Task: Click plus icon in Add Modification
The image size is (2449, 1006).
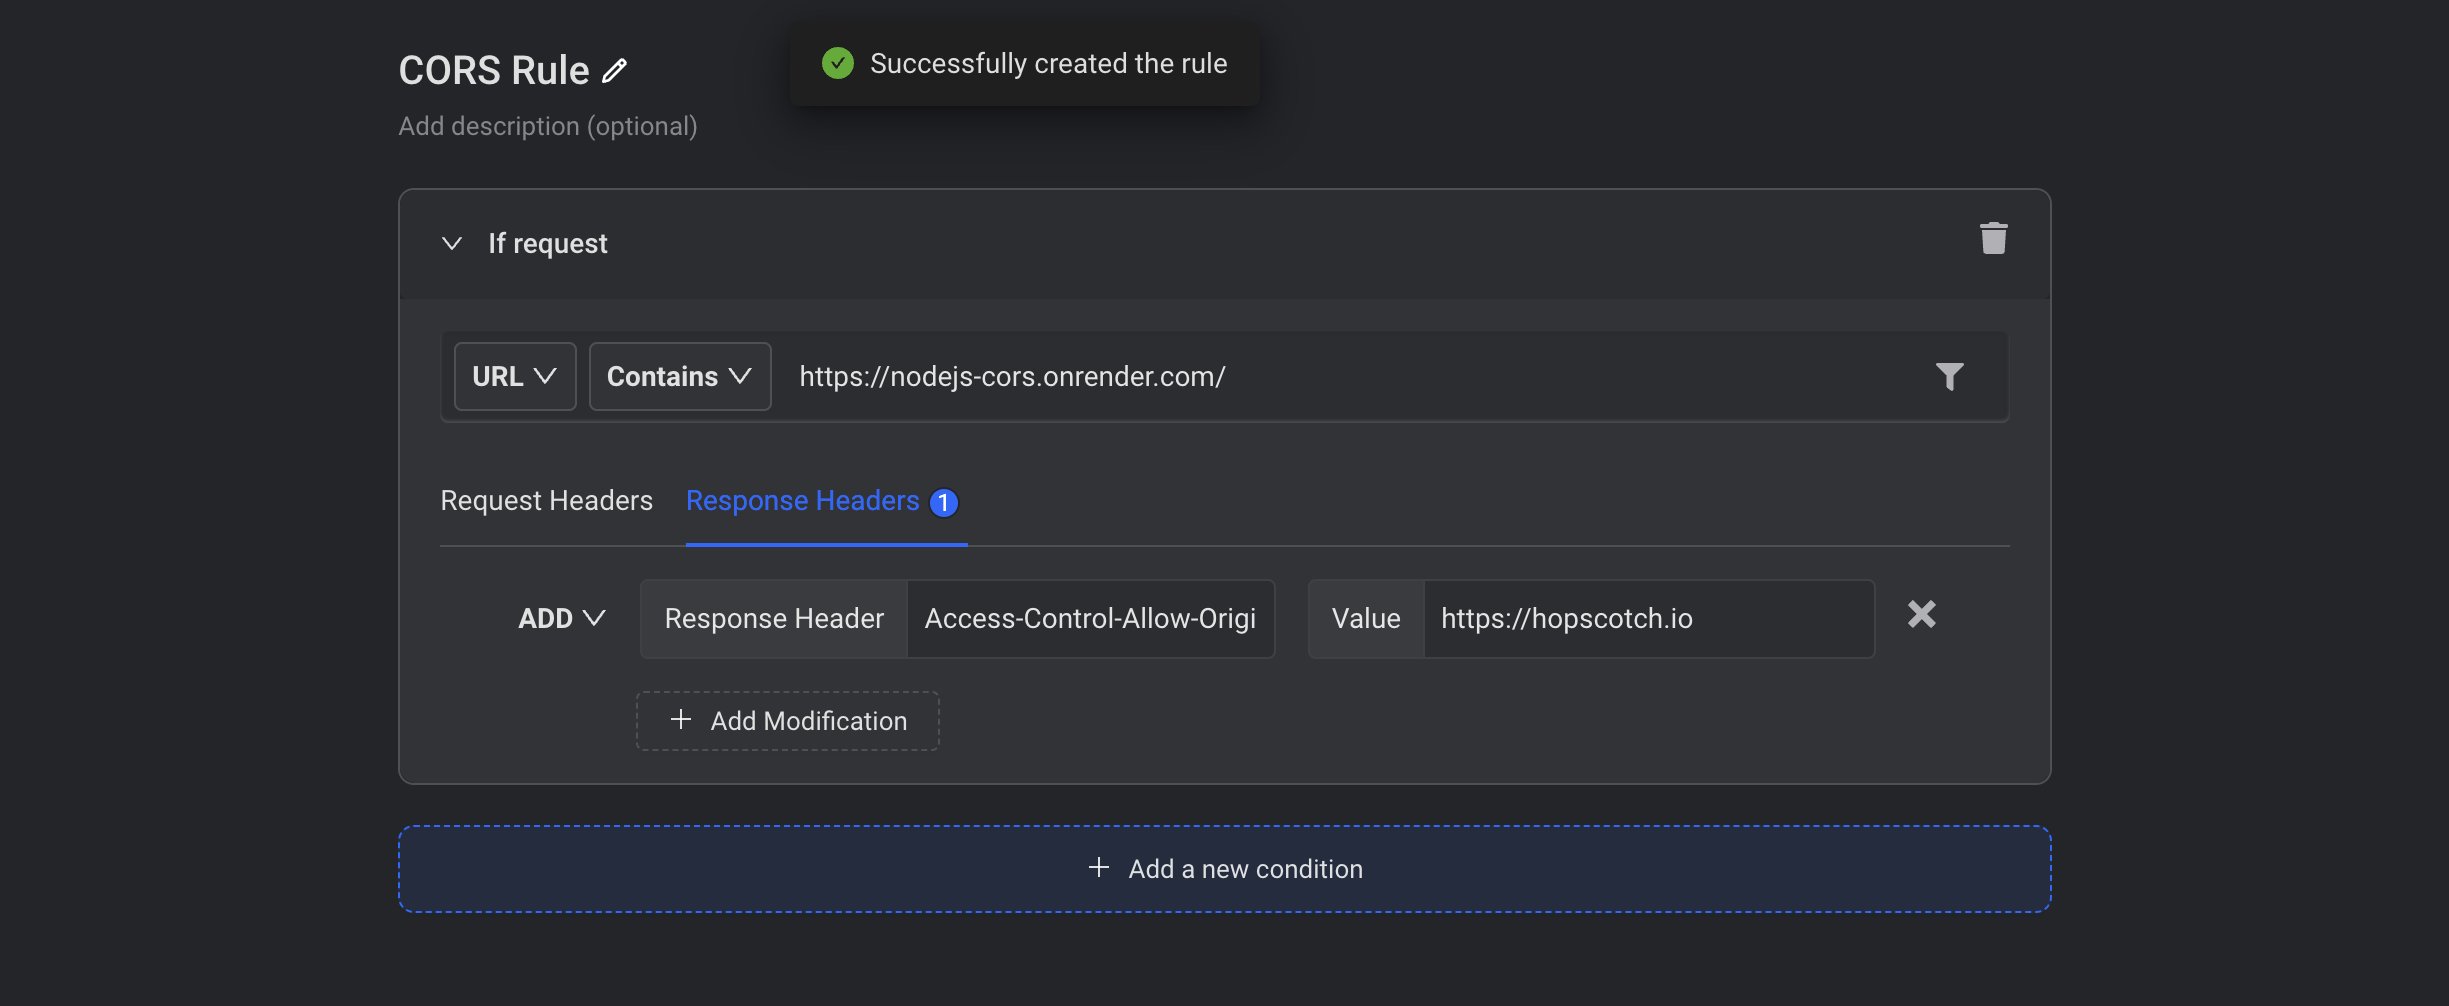Action: [x=681, y=720]
